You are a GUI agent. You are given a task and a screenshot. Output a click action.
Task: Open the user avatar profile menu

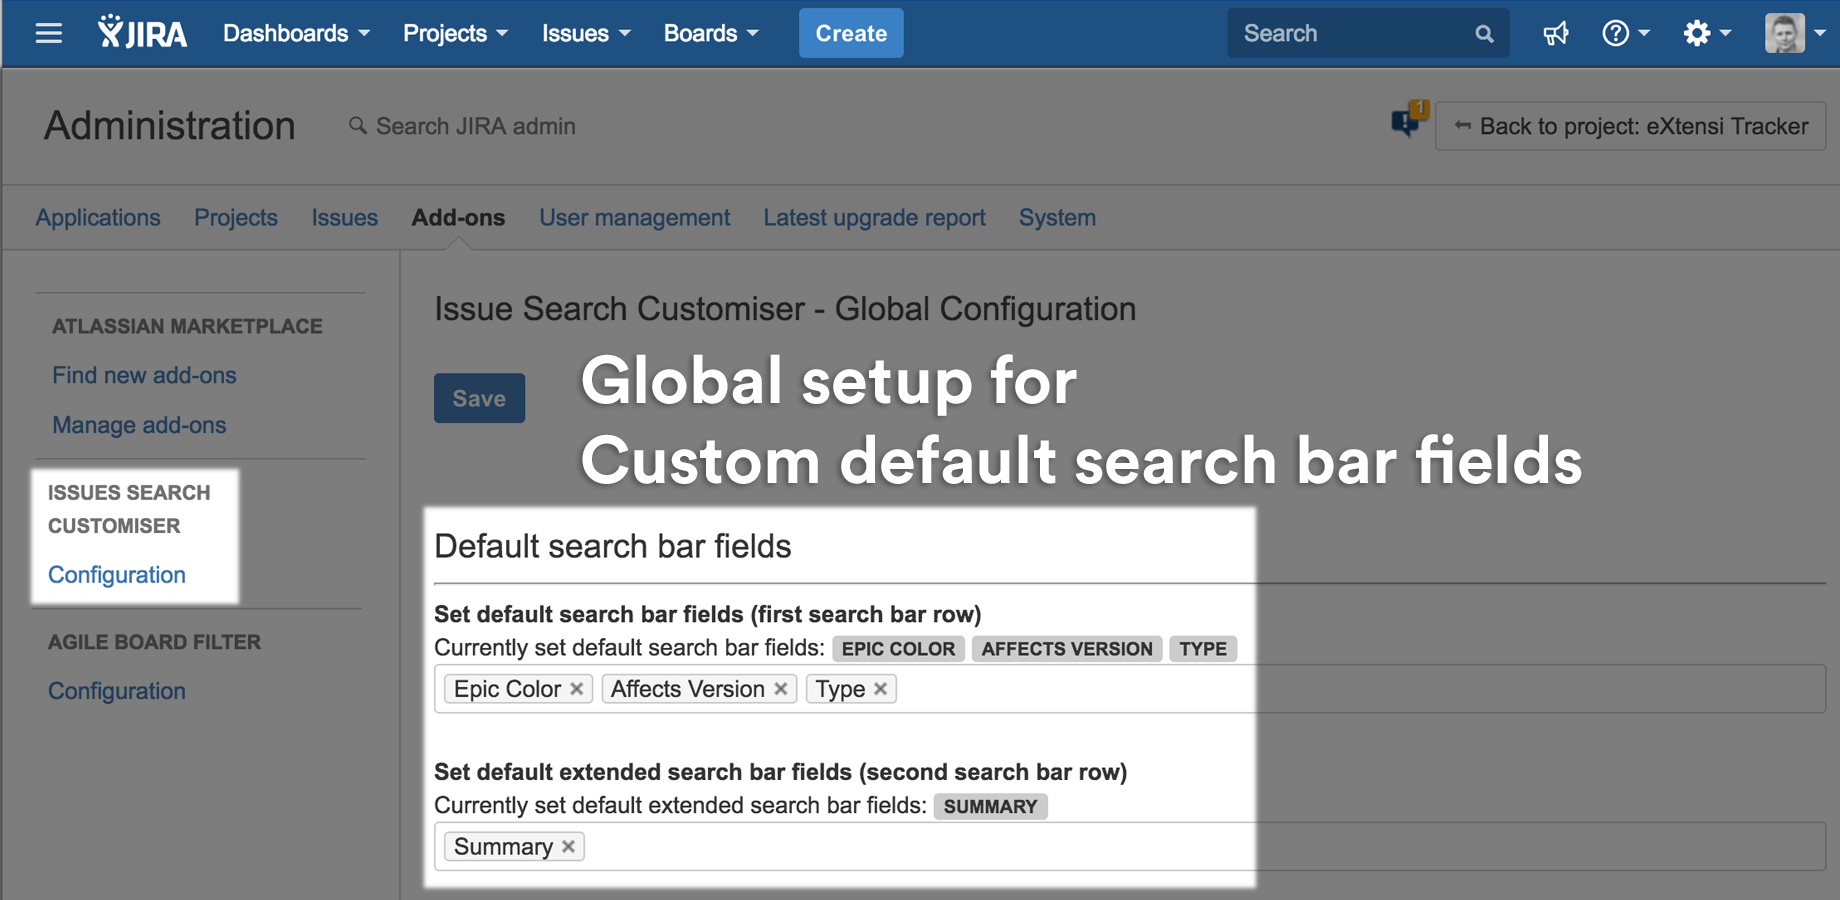click(1795, 33)
